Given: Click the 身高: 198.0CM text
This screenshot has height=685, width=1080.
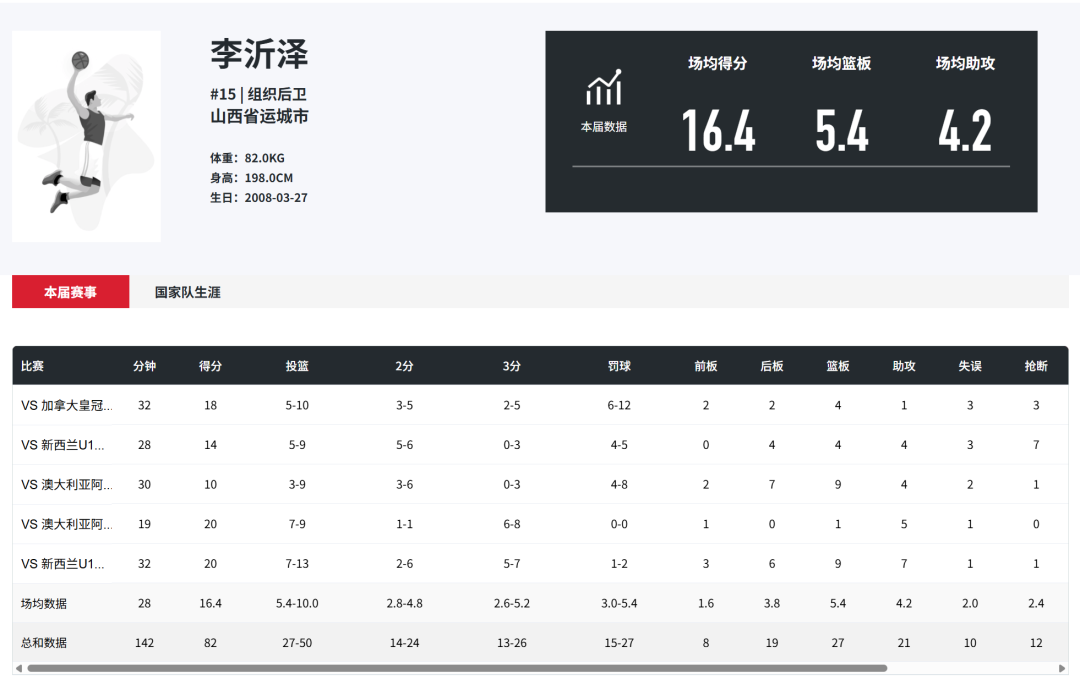Looking at the screenshot, I should click(x=251, y=178).
